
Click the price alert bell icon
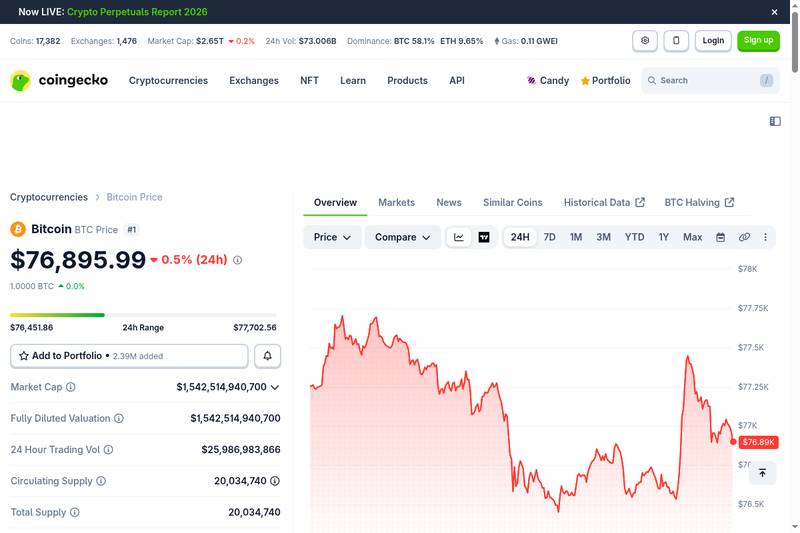(267, 356)
